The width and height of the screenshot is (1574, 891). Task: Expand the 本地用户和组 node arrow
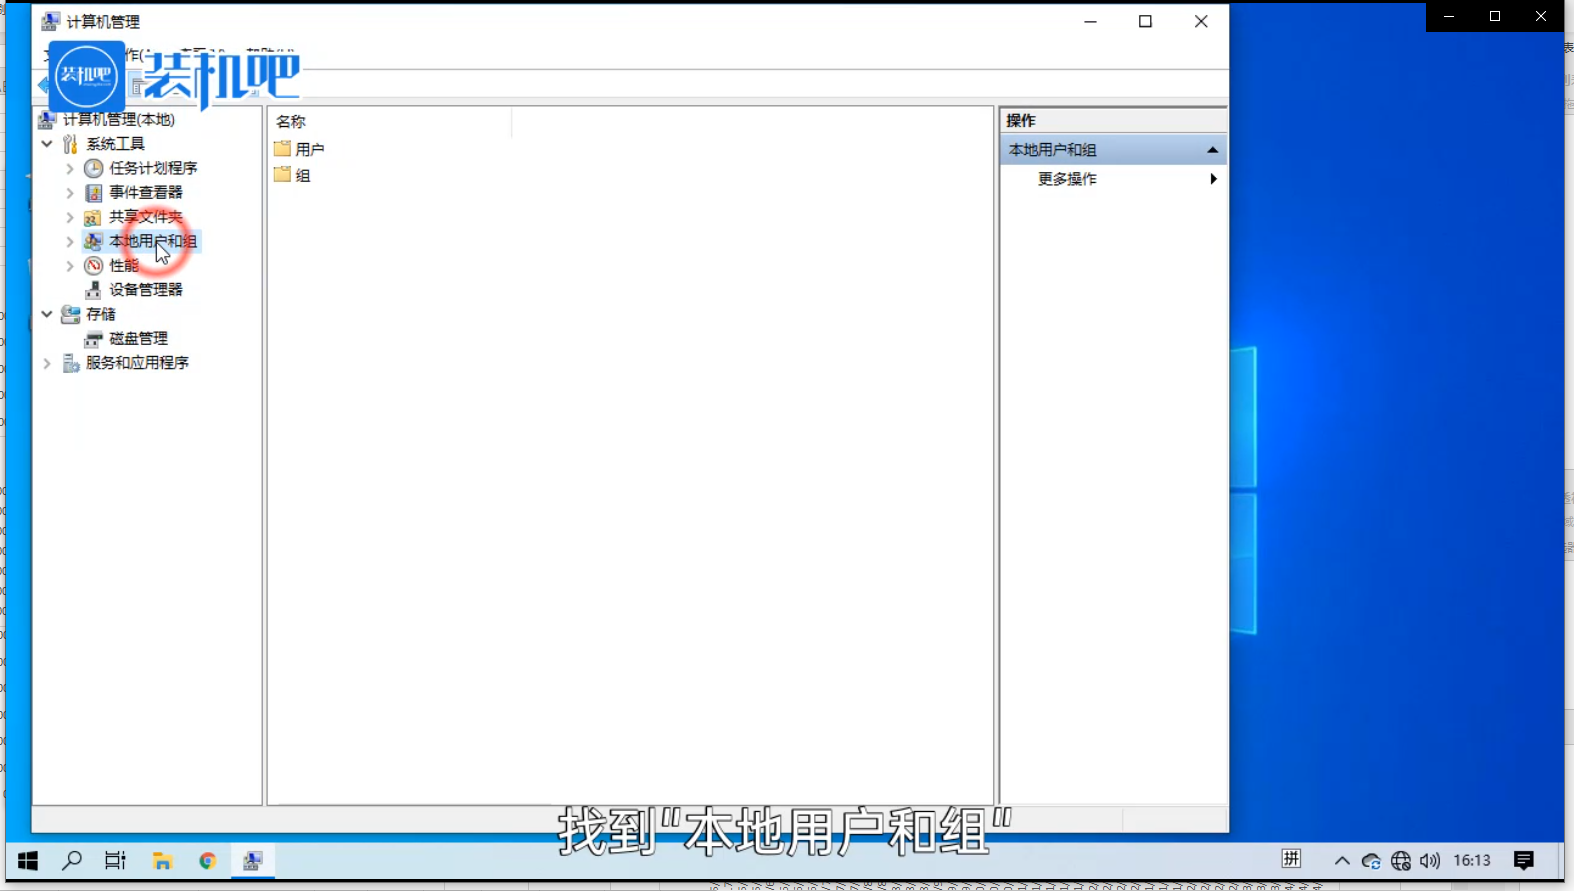tap(70, 241)
